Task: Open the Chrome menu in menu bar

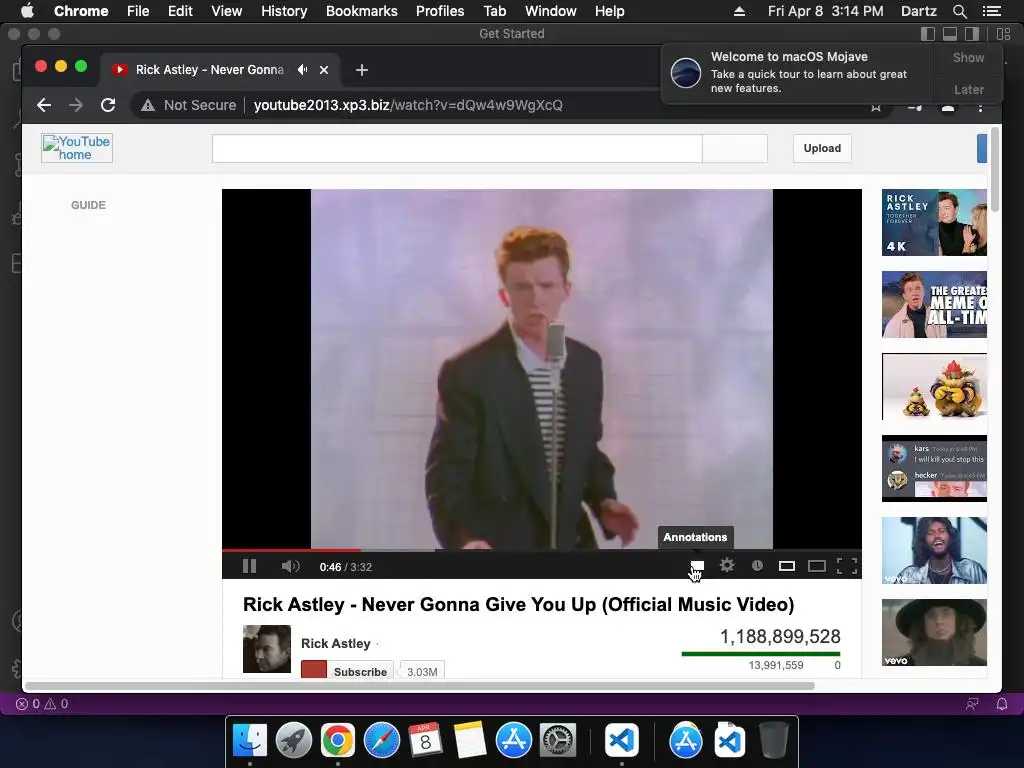Action: (x=81, y=11)
